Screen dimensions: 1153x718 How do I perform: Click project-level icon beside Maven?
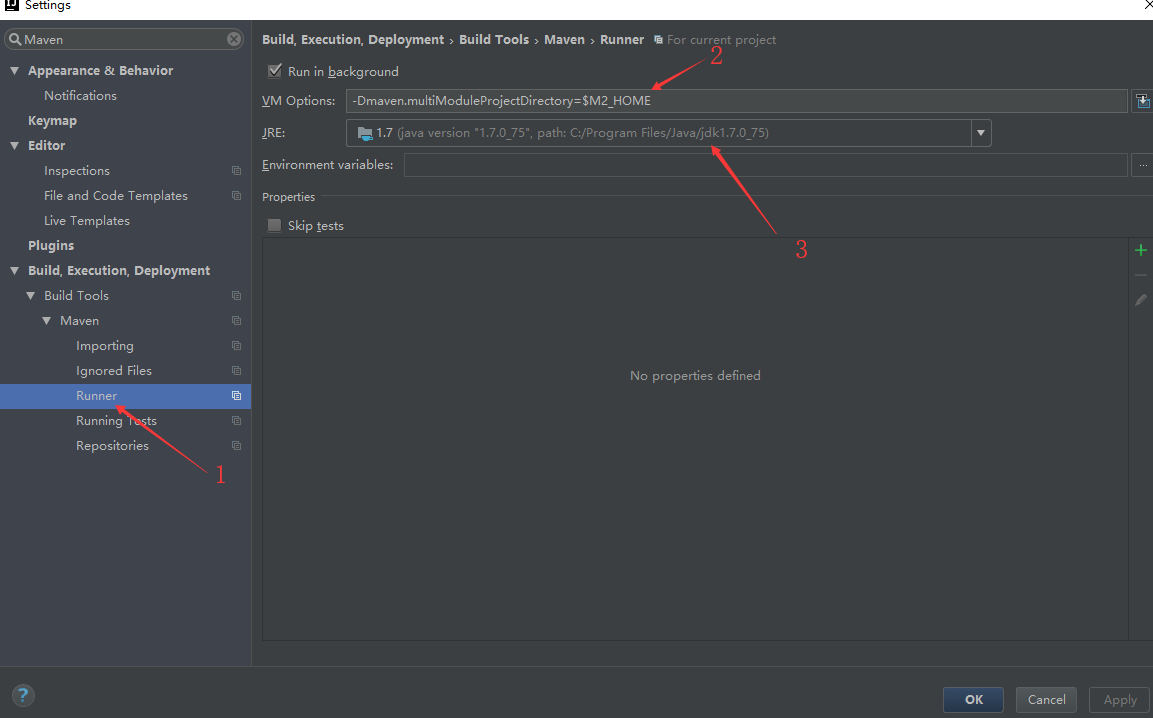pyautogui.click(x=236, y=321)
